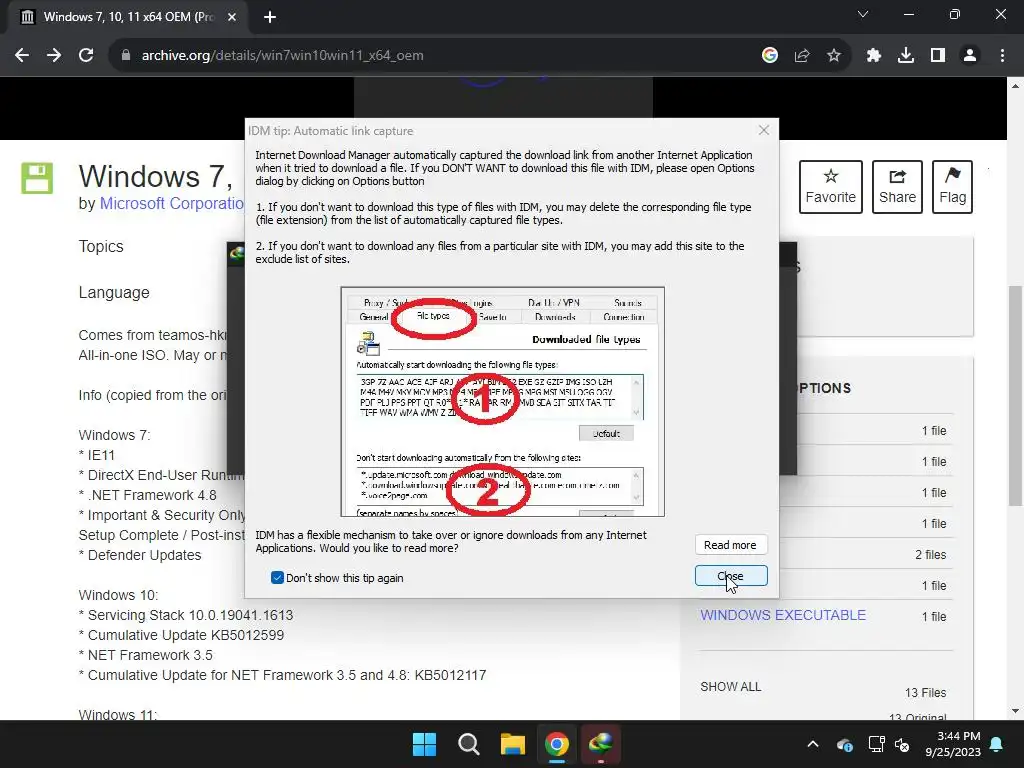Viewport: 1024px width, 768px height.
Task: Click the address bar URL
Action: tap(283, 56)
